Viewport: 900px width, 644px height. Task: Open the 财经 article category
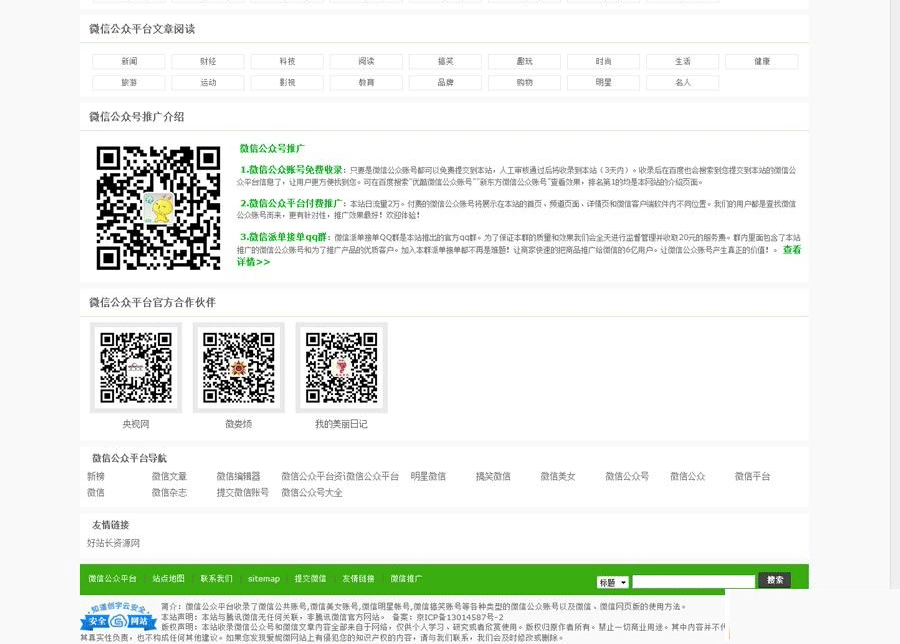[x=208, y=61]
